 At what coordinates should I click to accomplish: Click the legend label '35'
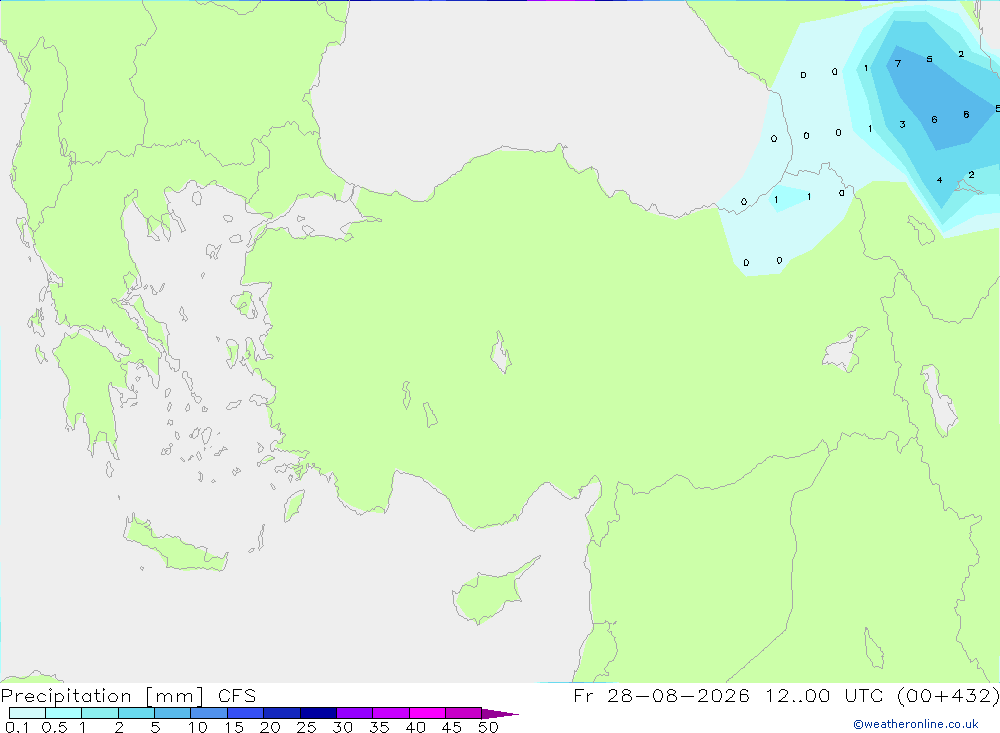(379, 727)
